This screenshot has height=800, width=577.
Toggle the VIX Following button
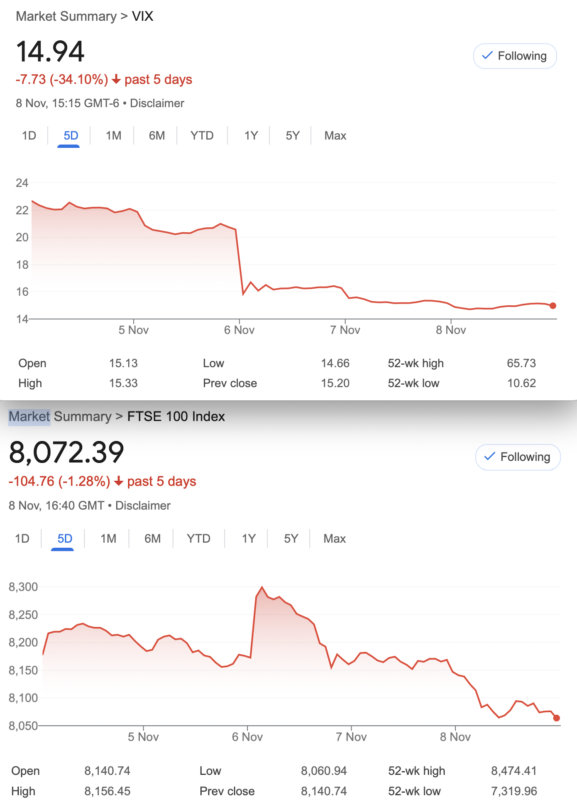[515, 56]
